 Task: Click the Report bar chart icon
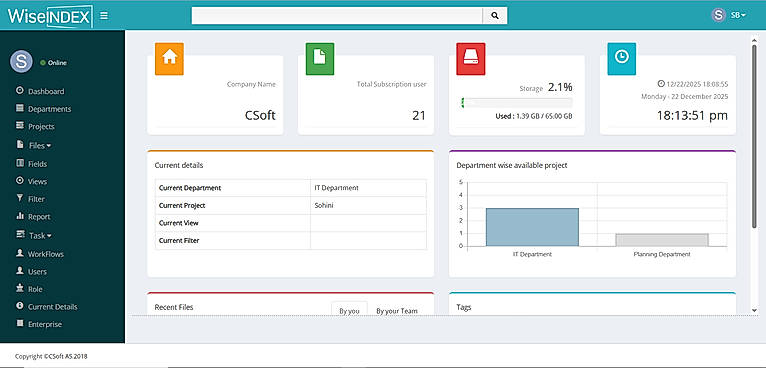[20, 216]
